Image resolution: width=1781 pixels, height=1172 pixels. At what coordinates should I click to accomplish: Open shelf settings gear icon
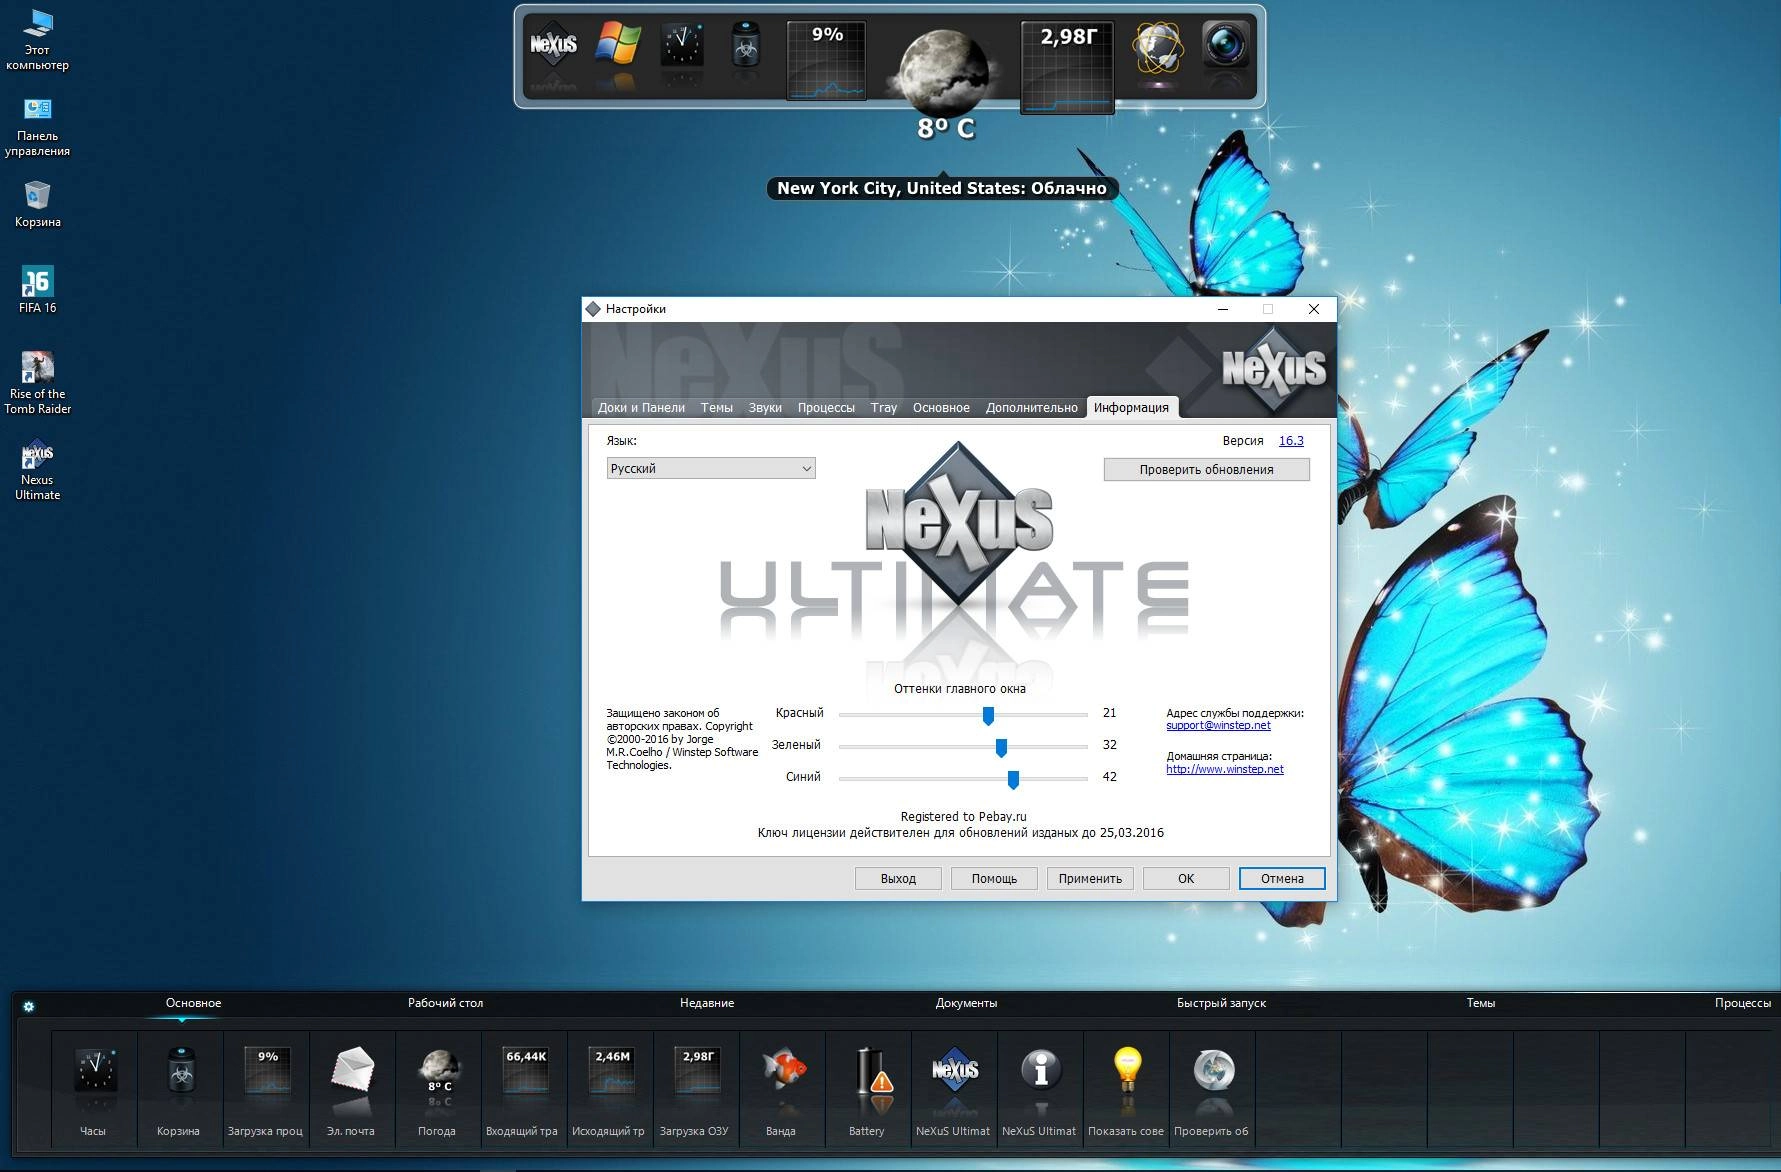click(29, 1006)
